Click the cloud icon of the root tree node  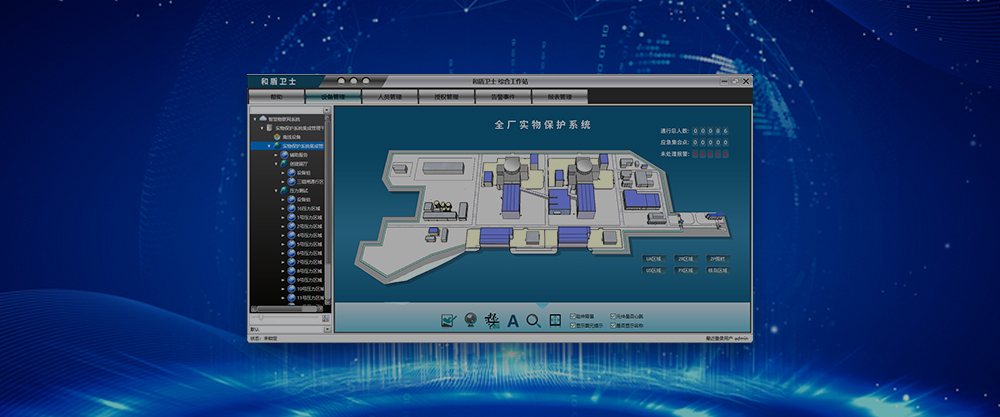[263, 119]
